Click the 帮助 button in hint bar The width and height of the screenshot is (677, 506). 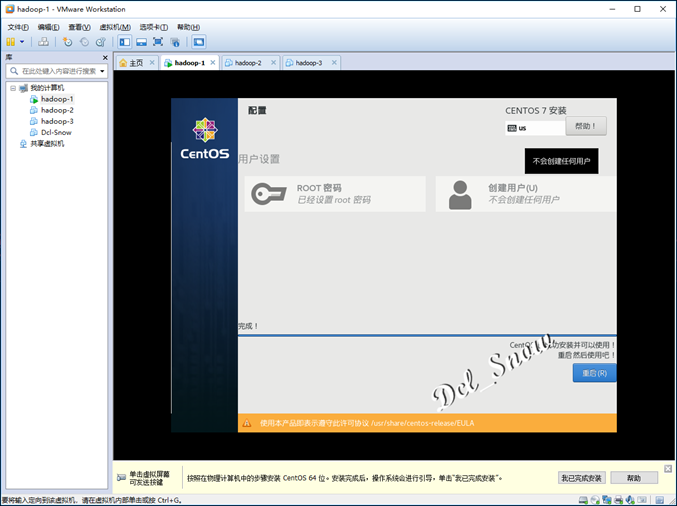pos(634,478)
